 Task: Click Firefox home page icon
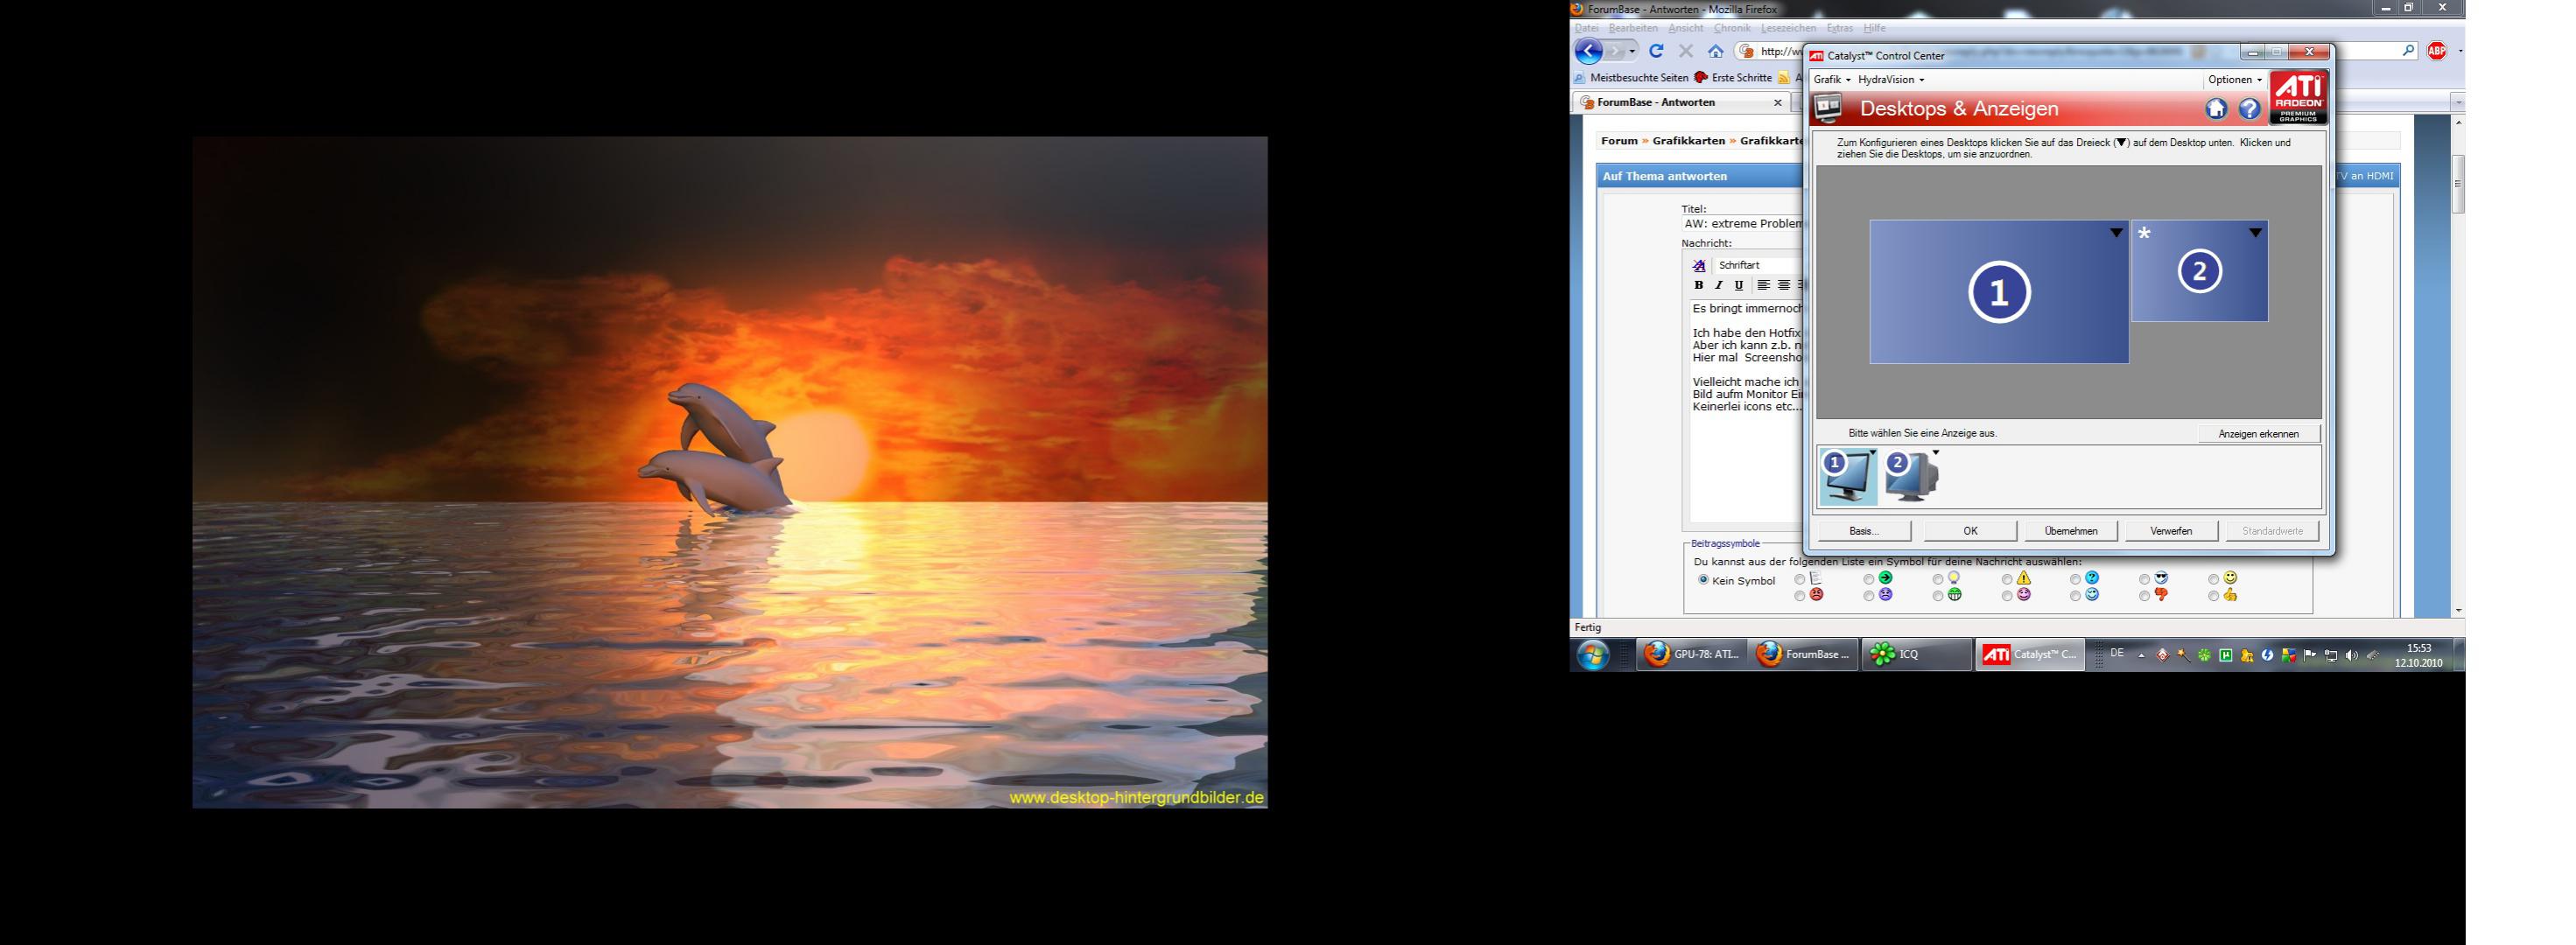click(1716, 51)
